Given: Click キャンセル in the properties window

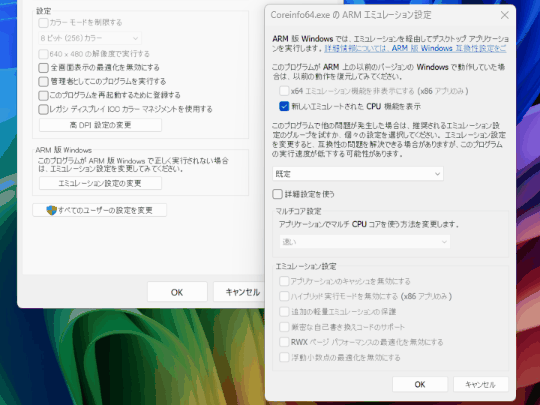Looking at the screenshot, I should point(238,292).
